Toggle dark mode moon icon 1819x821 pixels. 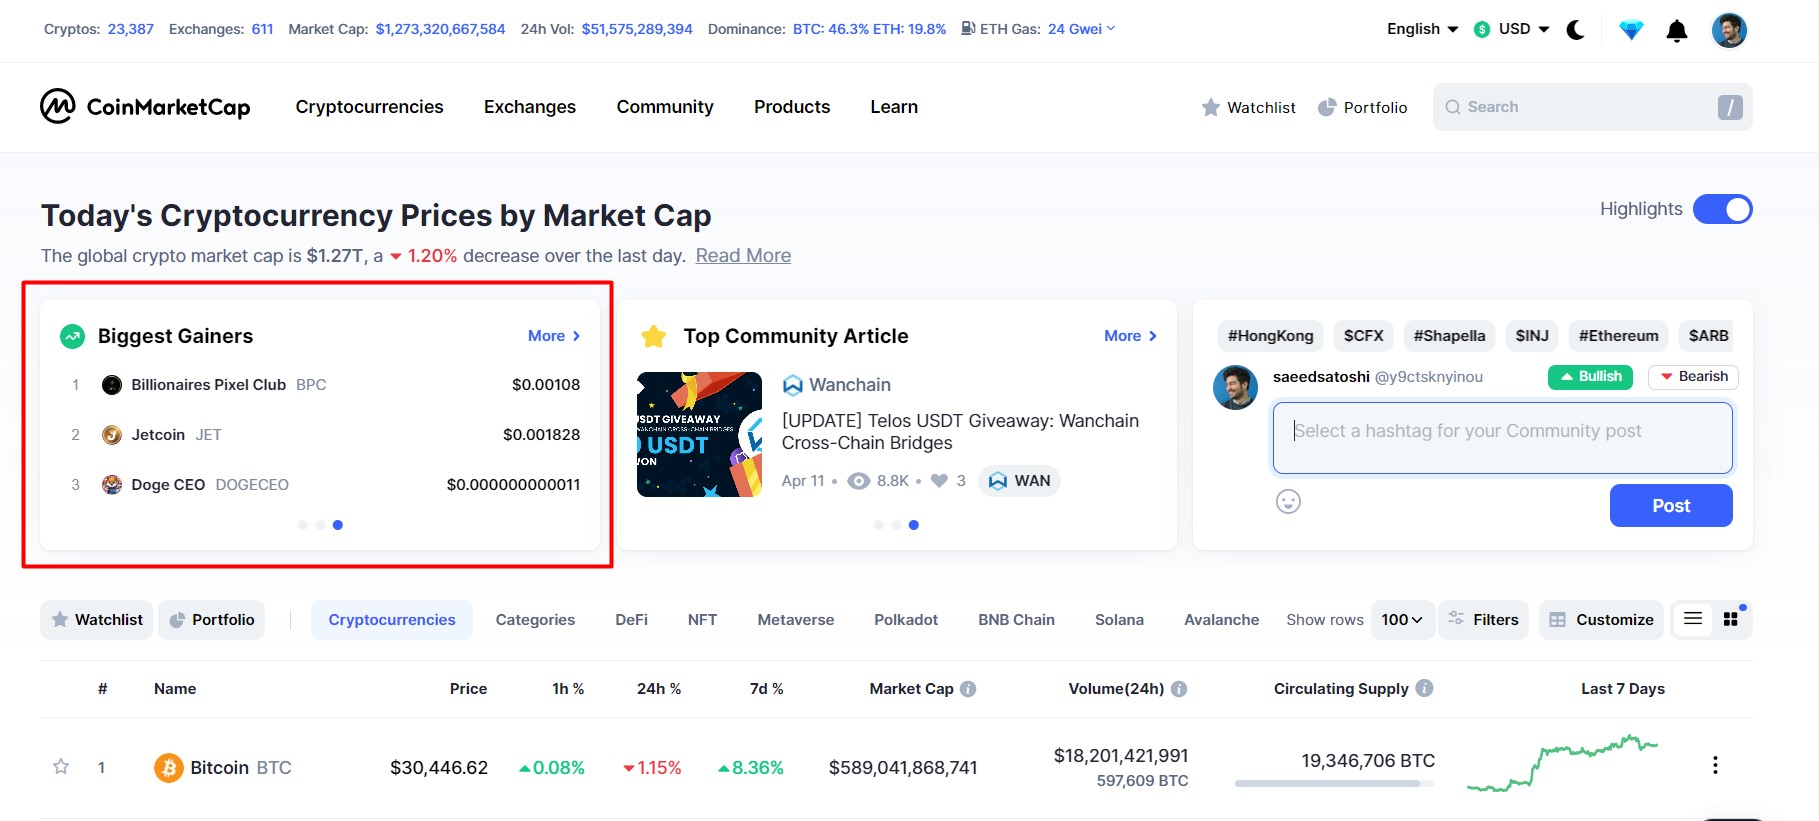pos(1576,30)
